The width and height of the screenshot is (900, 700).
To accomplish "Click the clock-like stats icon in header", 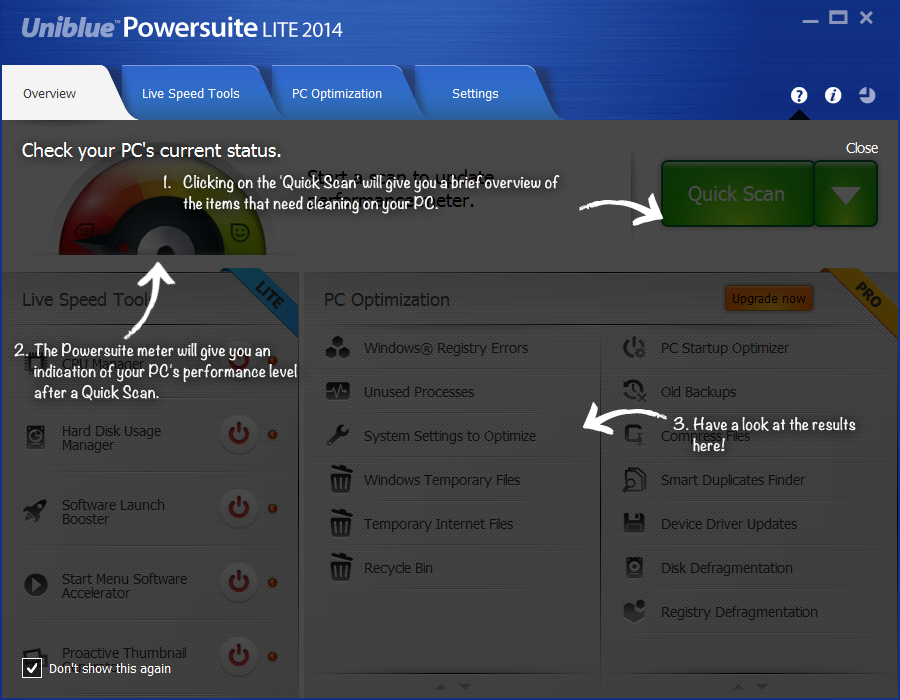I will click(x=867, y=95).
